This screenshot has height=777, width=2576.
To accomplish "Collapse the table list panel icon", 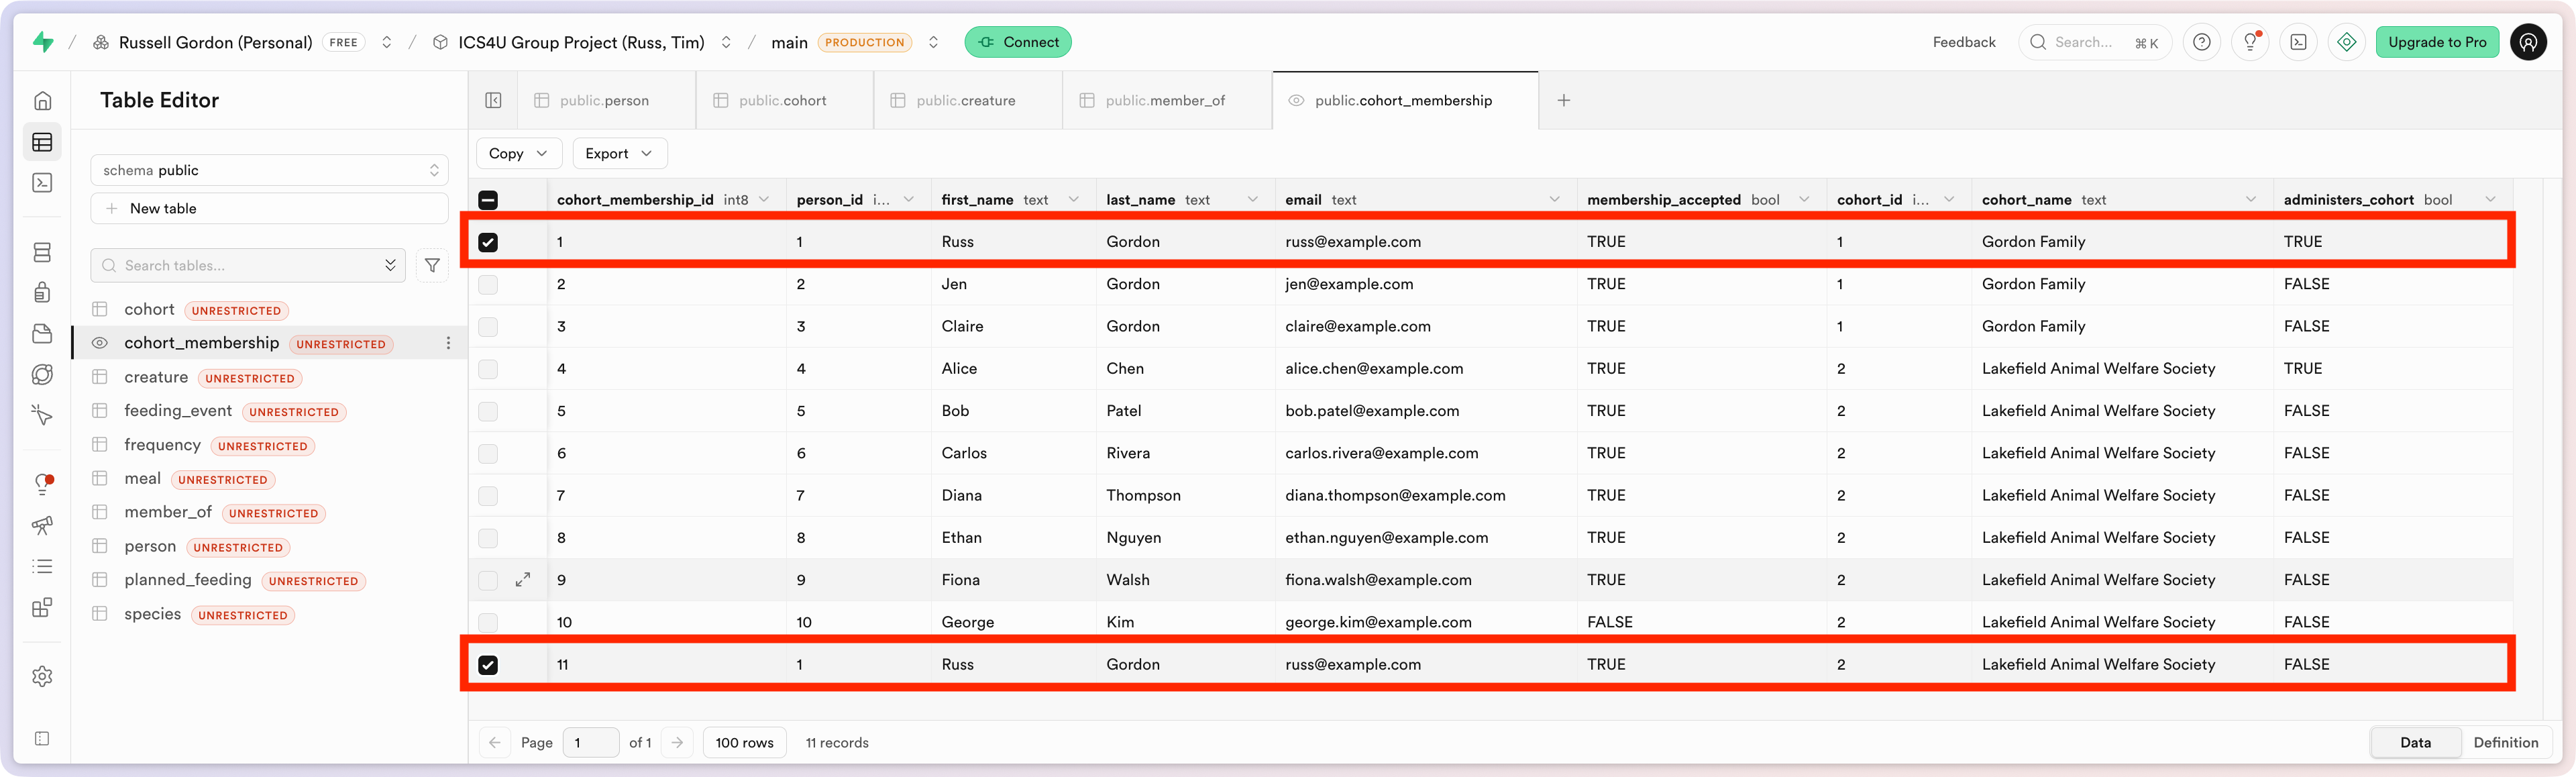I will pyautogui.click(x=493, y=101).
